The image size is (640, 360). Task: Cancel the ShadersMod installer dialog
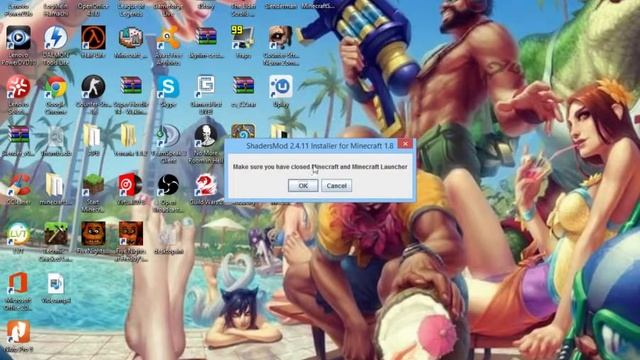pos(336,186)
